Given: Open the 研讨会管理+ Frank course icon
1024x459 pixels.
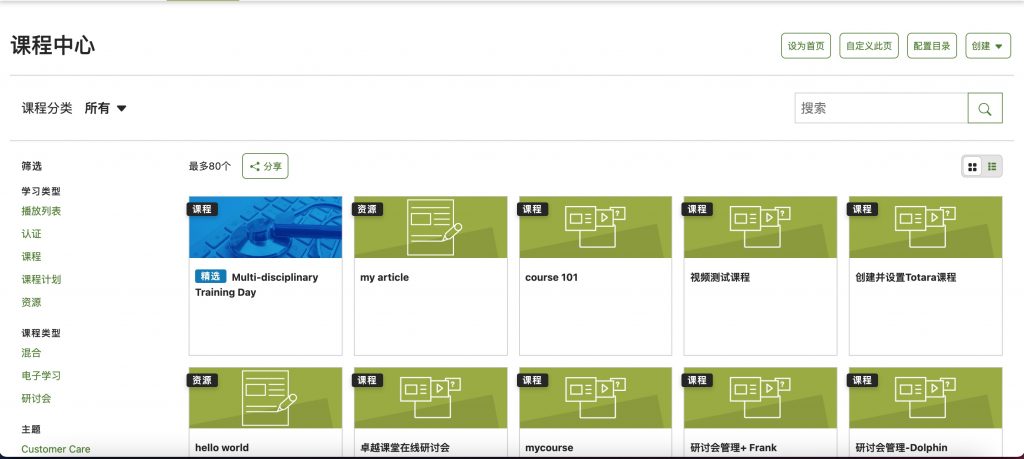Looking at the screenshot, I should pyautogui.click(x=760, y=398).
